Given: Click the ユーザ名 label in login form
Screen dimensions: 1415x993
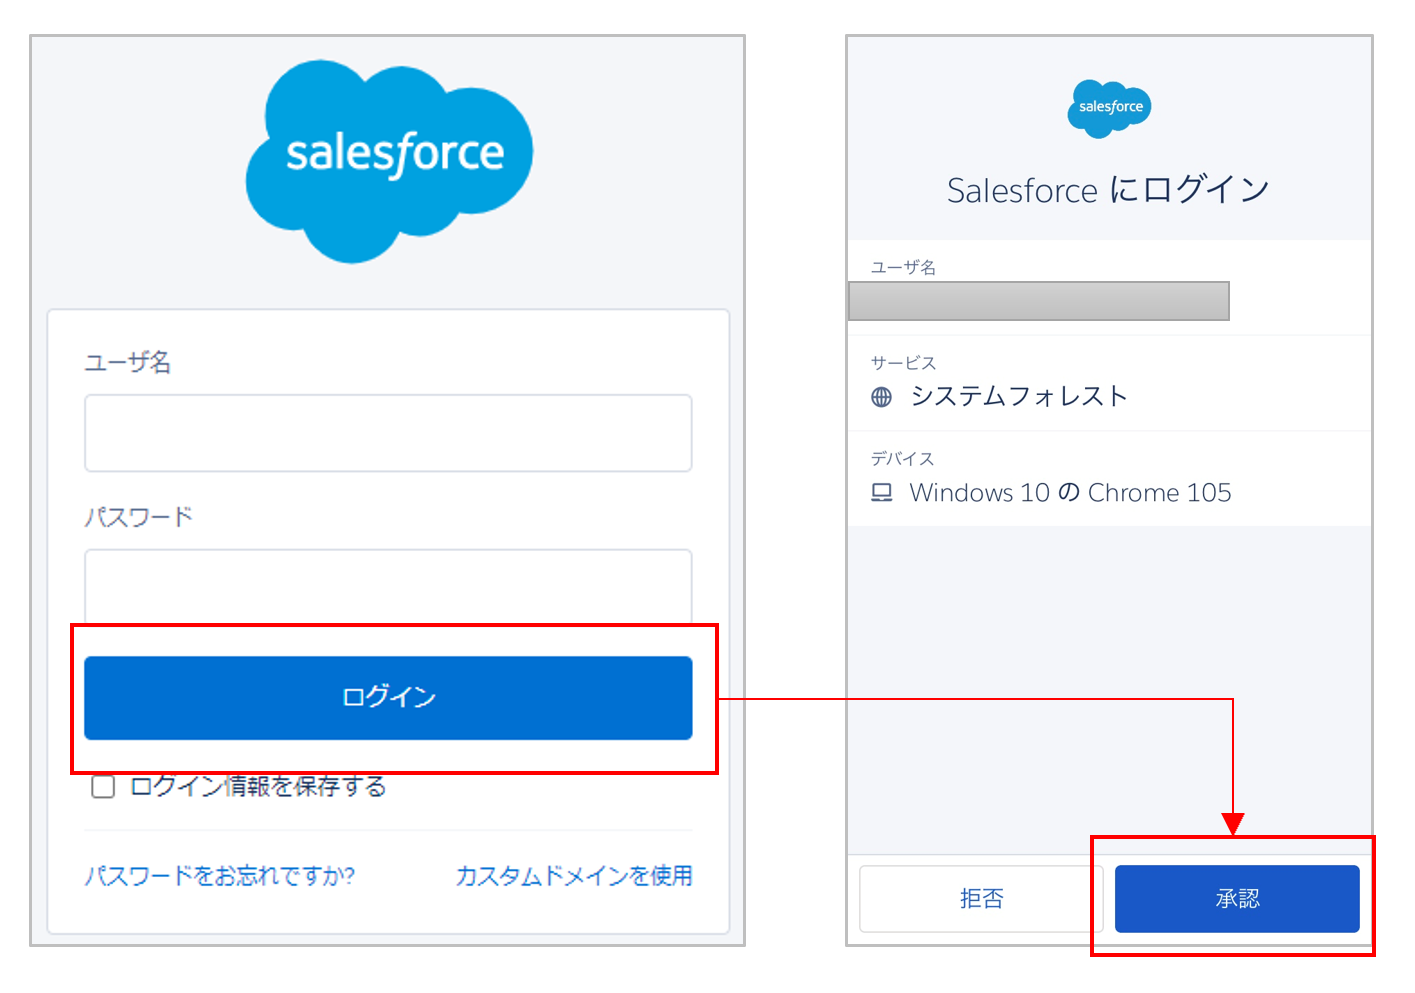Looking at the screenshot, I should click(127, 362).
